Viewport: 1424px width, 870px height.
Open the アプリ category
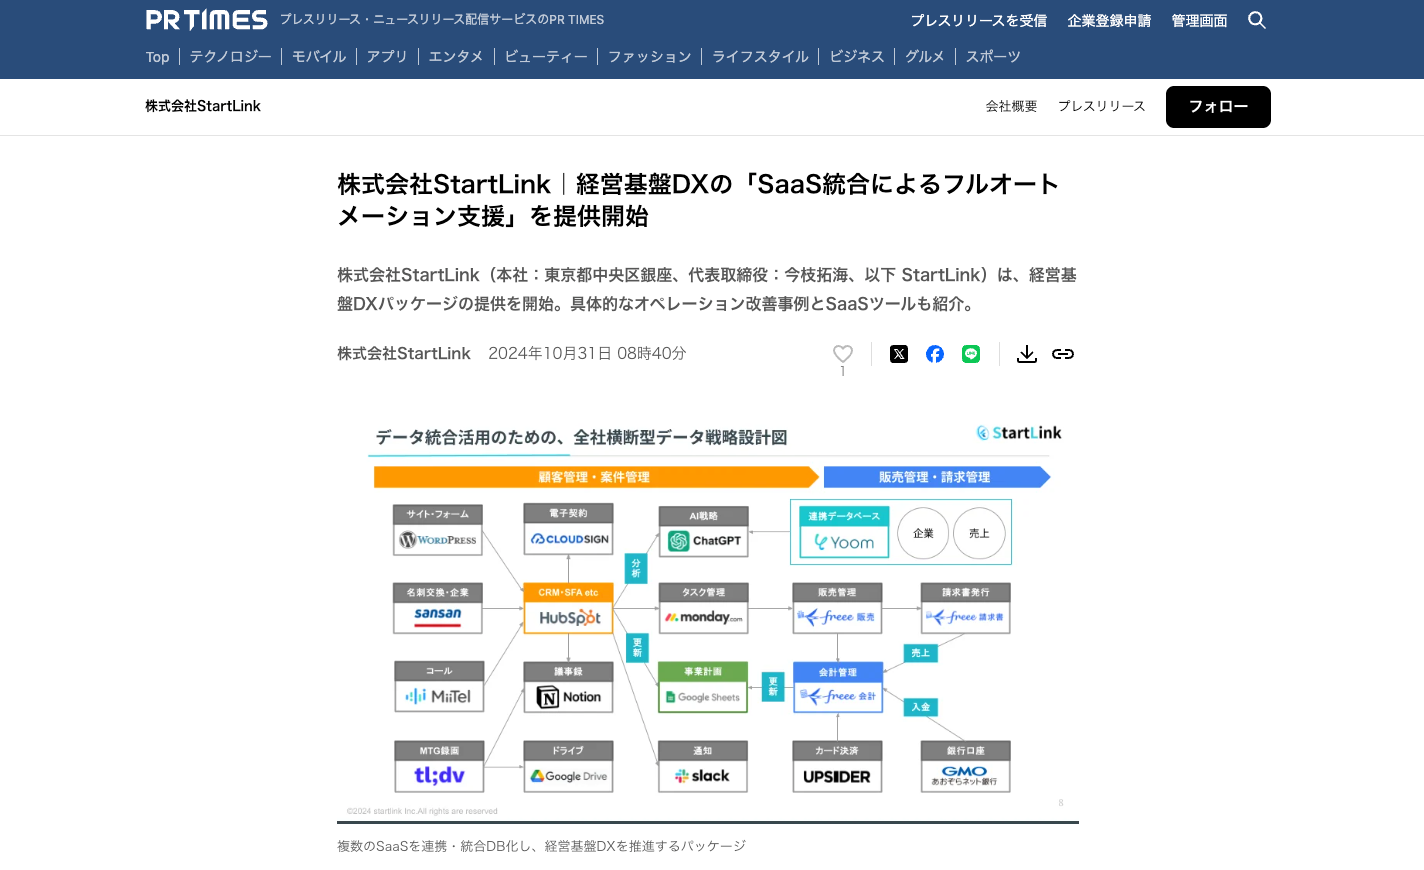[387, 57]
